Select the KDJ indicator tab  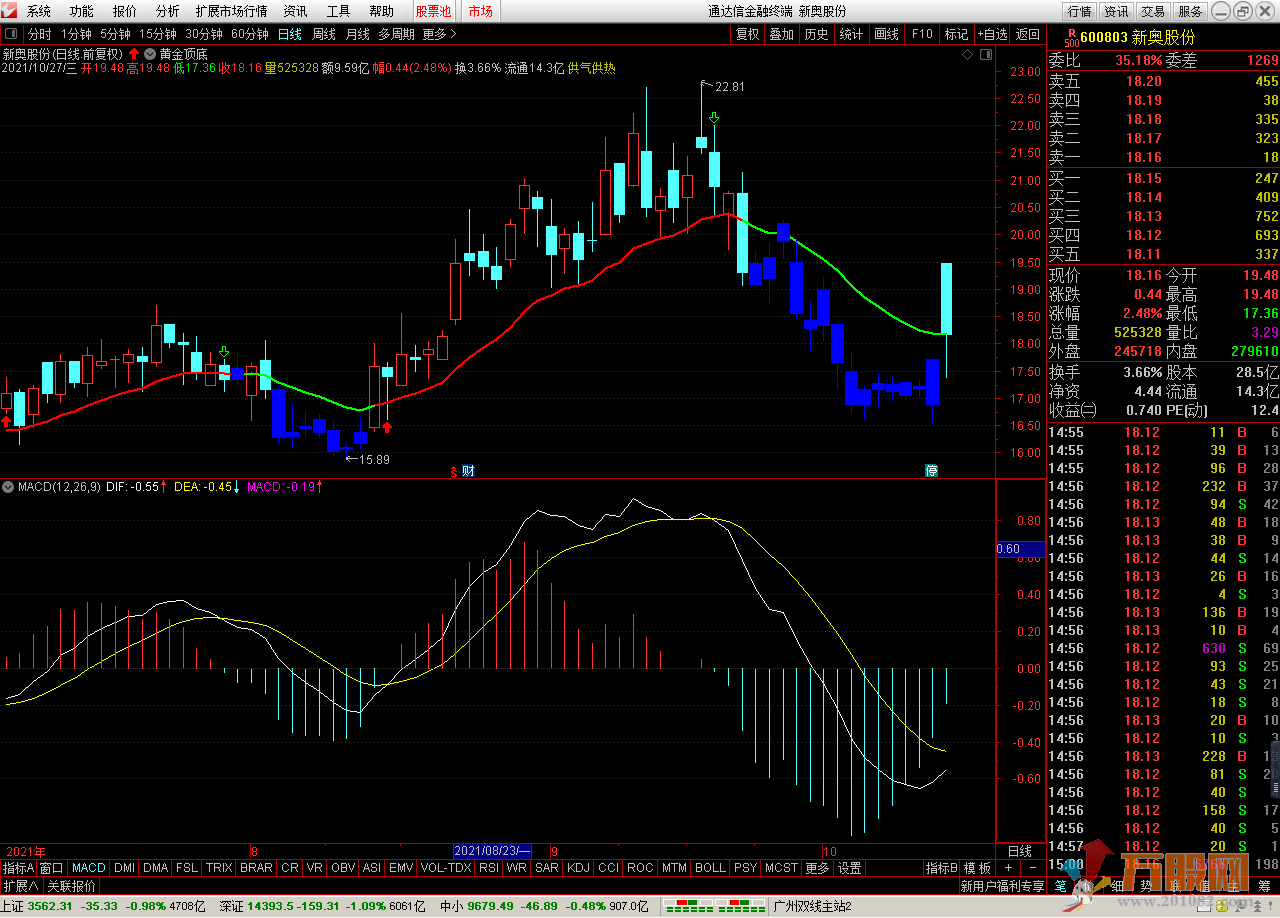pyautogui.click(x=579, y=868)
